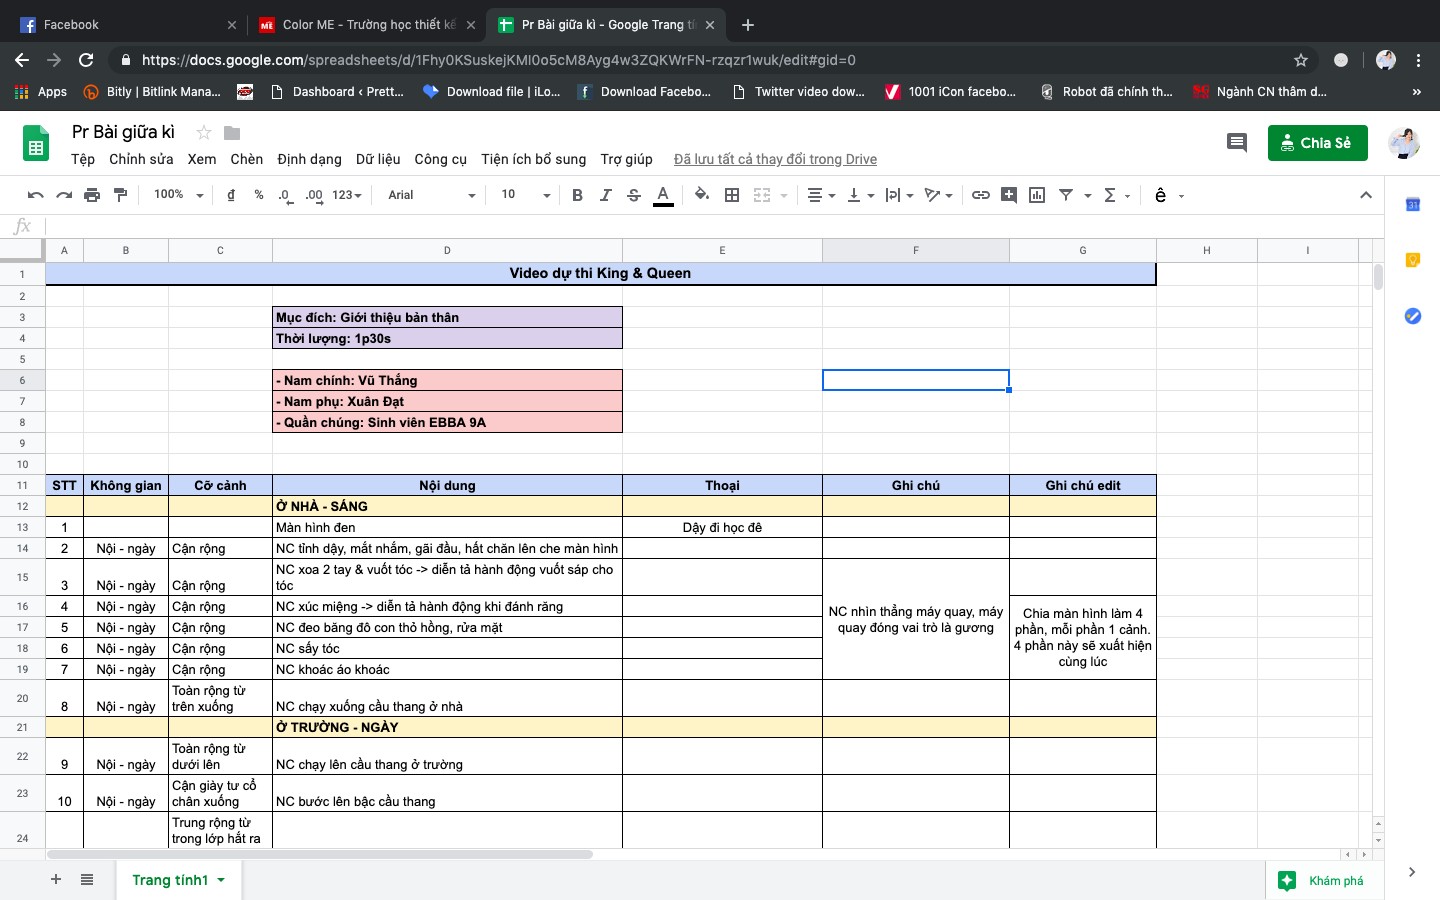
Task: Merge cells using the merge icon
Action: coord(762,195)
